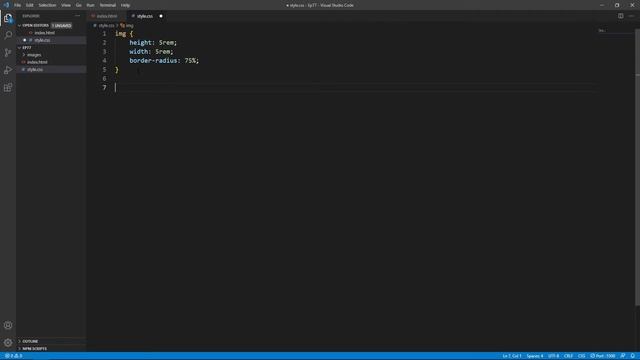
Task: Open the Run menu
Action: (x=90, y=5)
